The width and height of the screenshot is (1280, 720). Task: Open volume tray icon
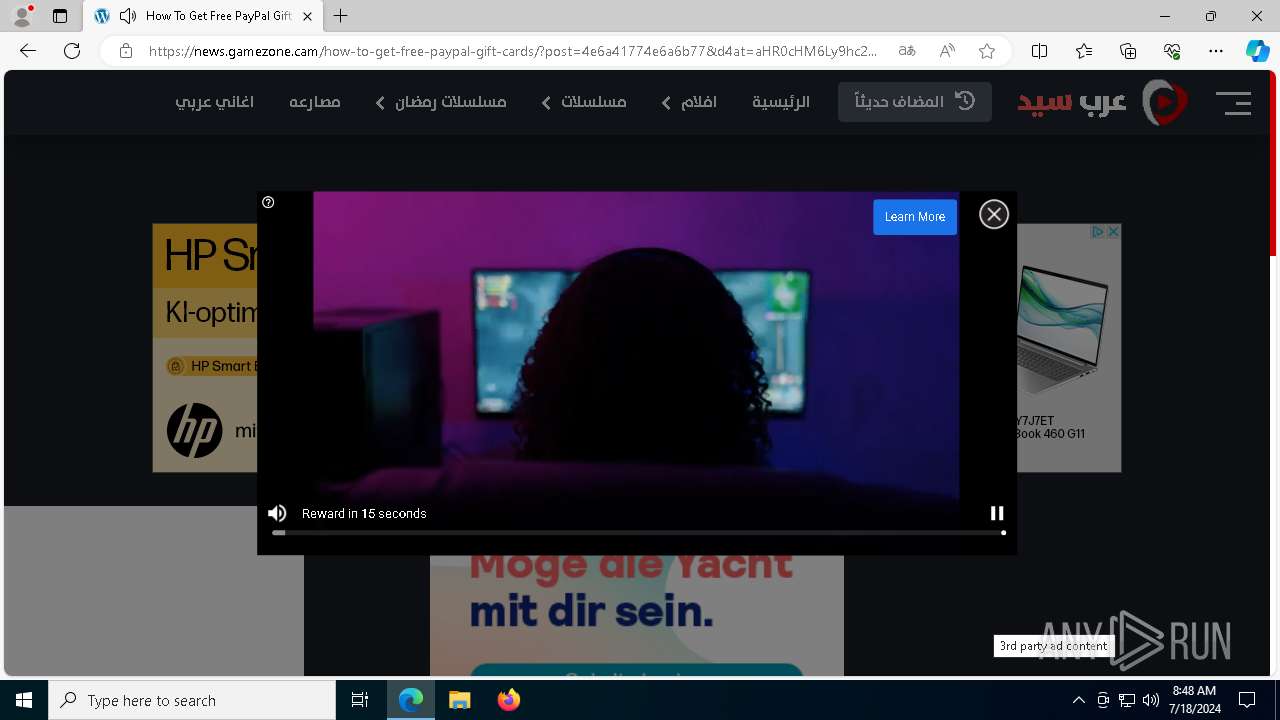click(1150, 700)
